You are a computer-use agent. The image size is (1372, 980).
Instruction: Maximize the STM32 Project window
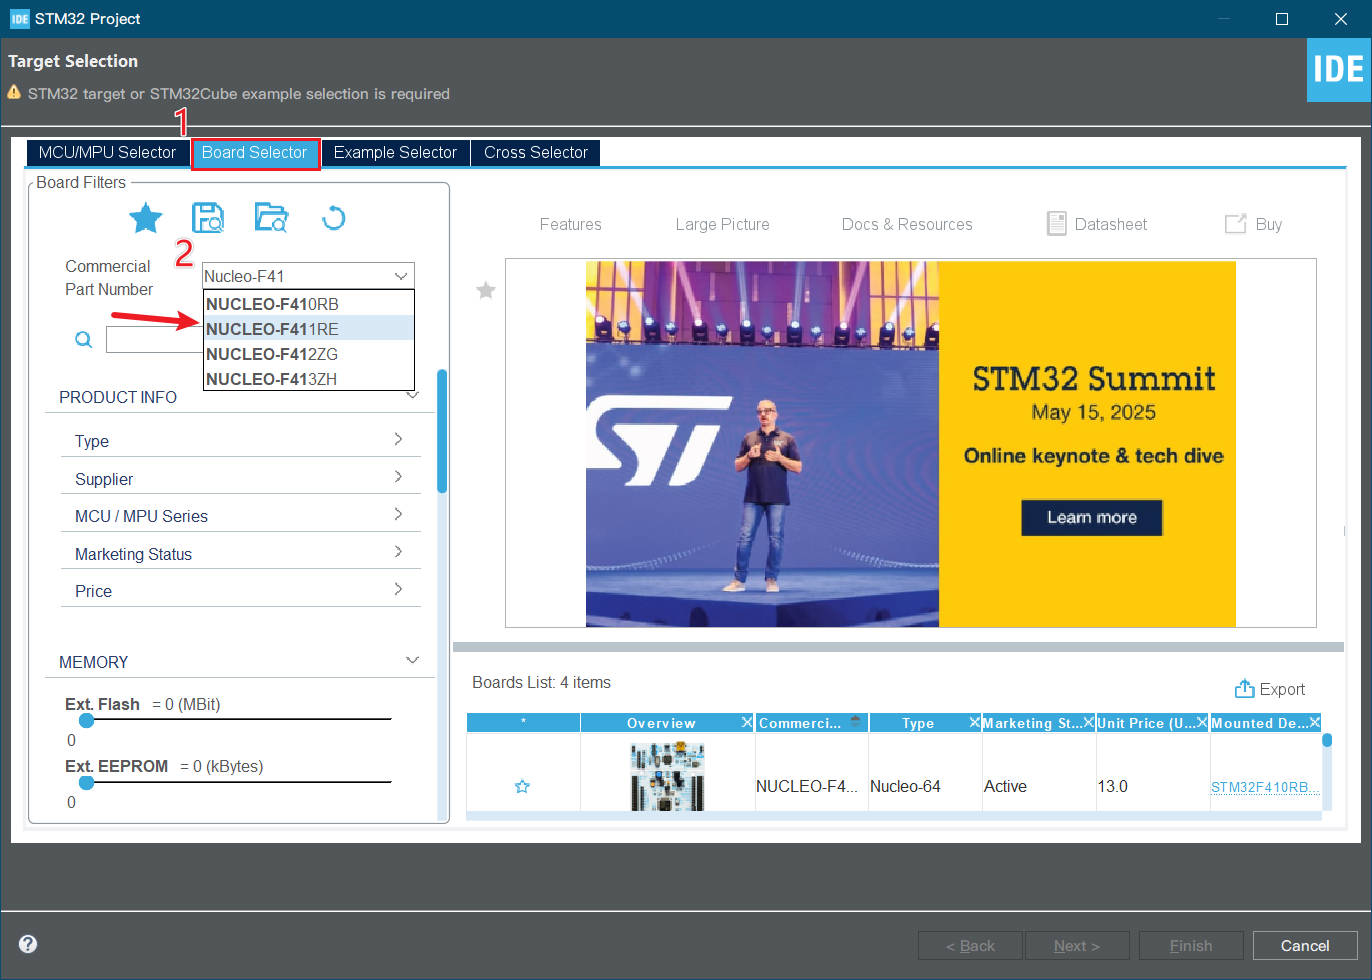(1281, 19)
